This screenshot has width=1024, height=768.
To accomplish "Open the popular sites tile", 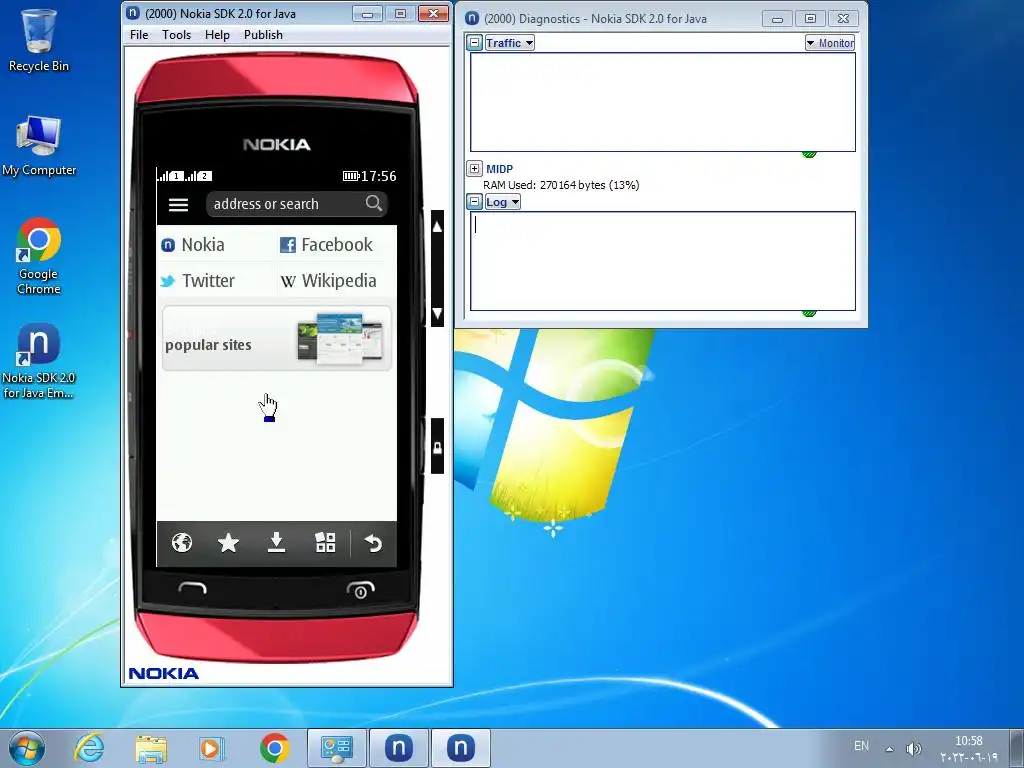I will coord(277,338).
